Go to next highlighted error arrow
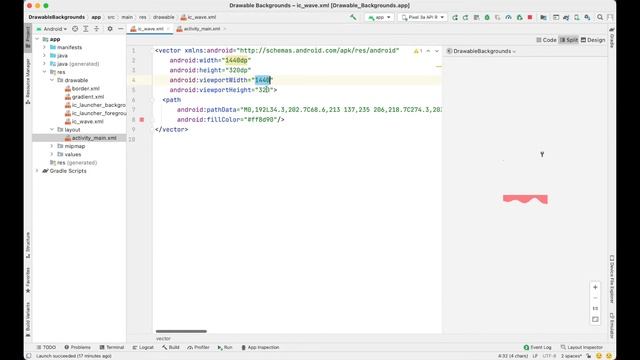The image size is (640, 360). click(437, 51)
